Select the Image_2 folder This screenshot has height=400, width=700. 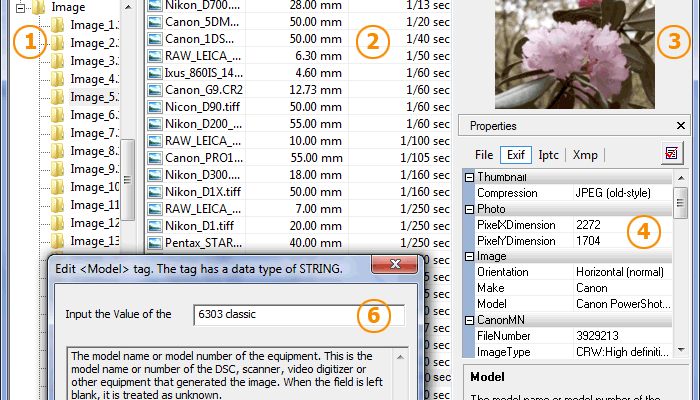click(94, 43)
